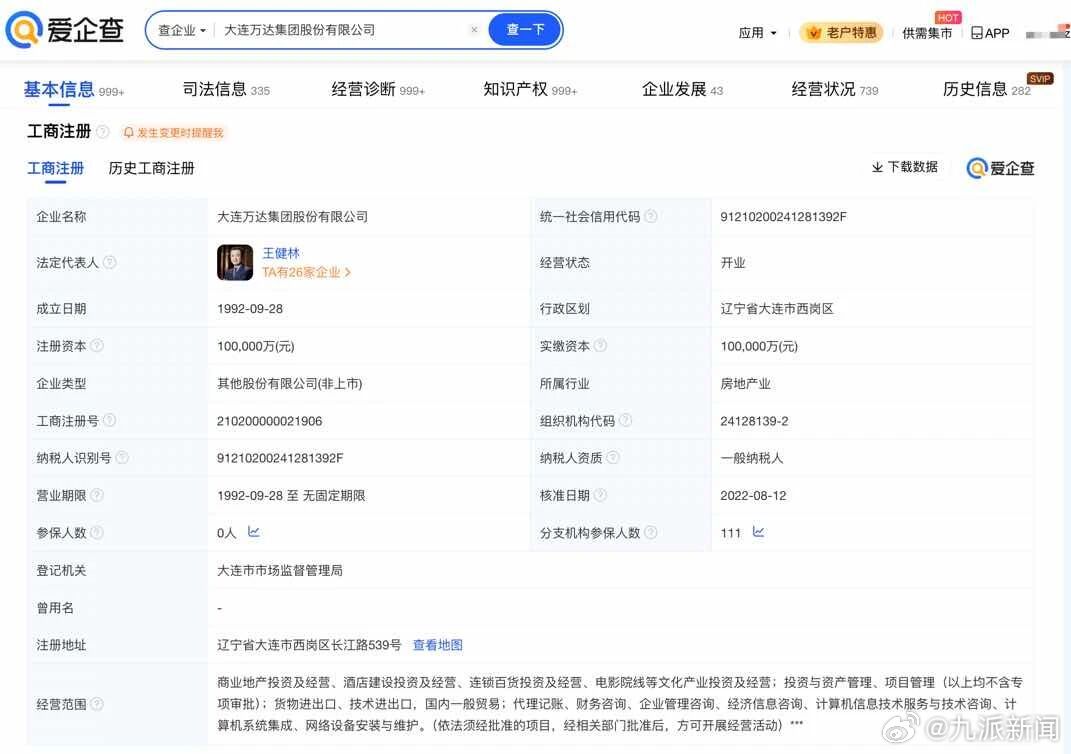Switch to the 司法信息 tab
Viewport: 1071px width, 754px height.
click(226, 89)
